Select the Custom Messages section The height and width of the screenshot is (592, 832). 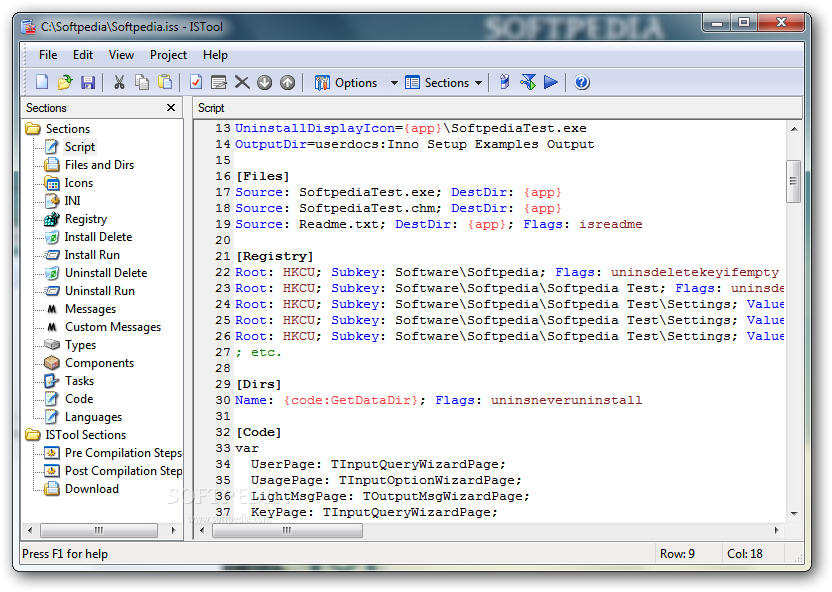click(x=112, y=327)
